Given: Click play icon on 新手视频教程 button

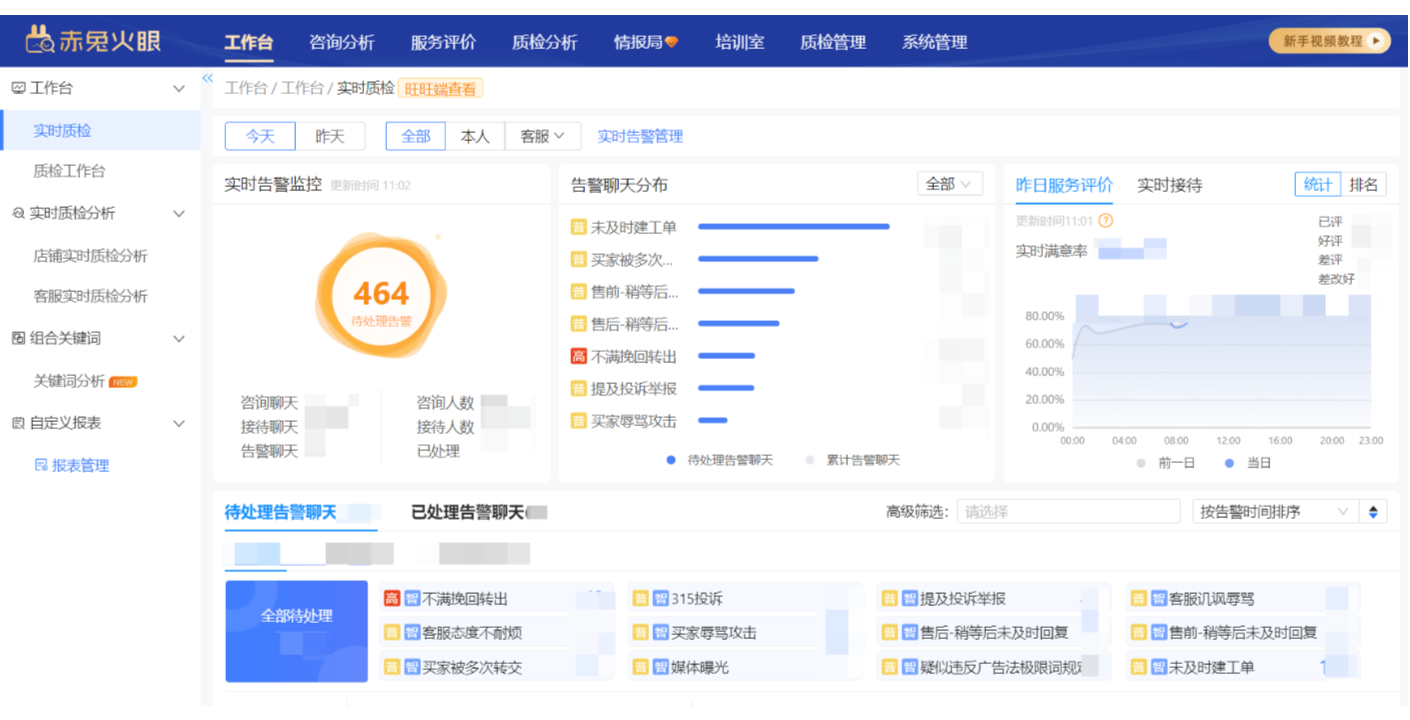Looking at the screenshot, I should [1377, 41].
